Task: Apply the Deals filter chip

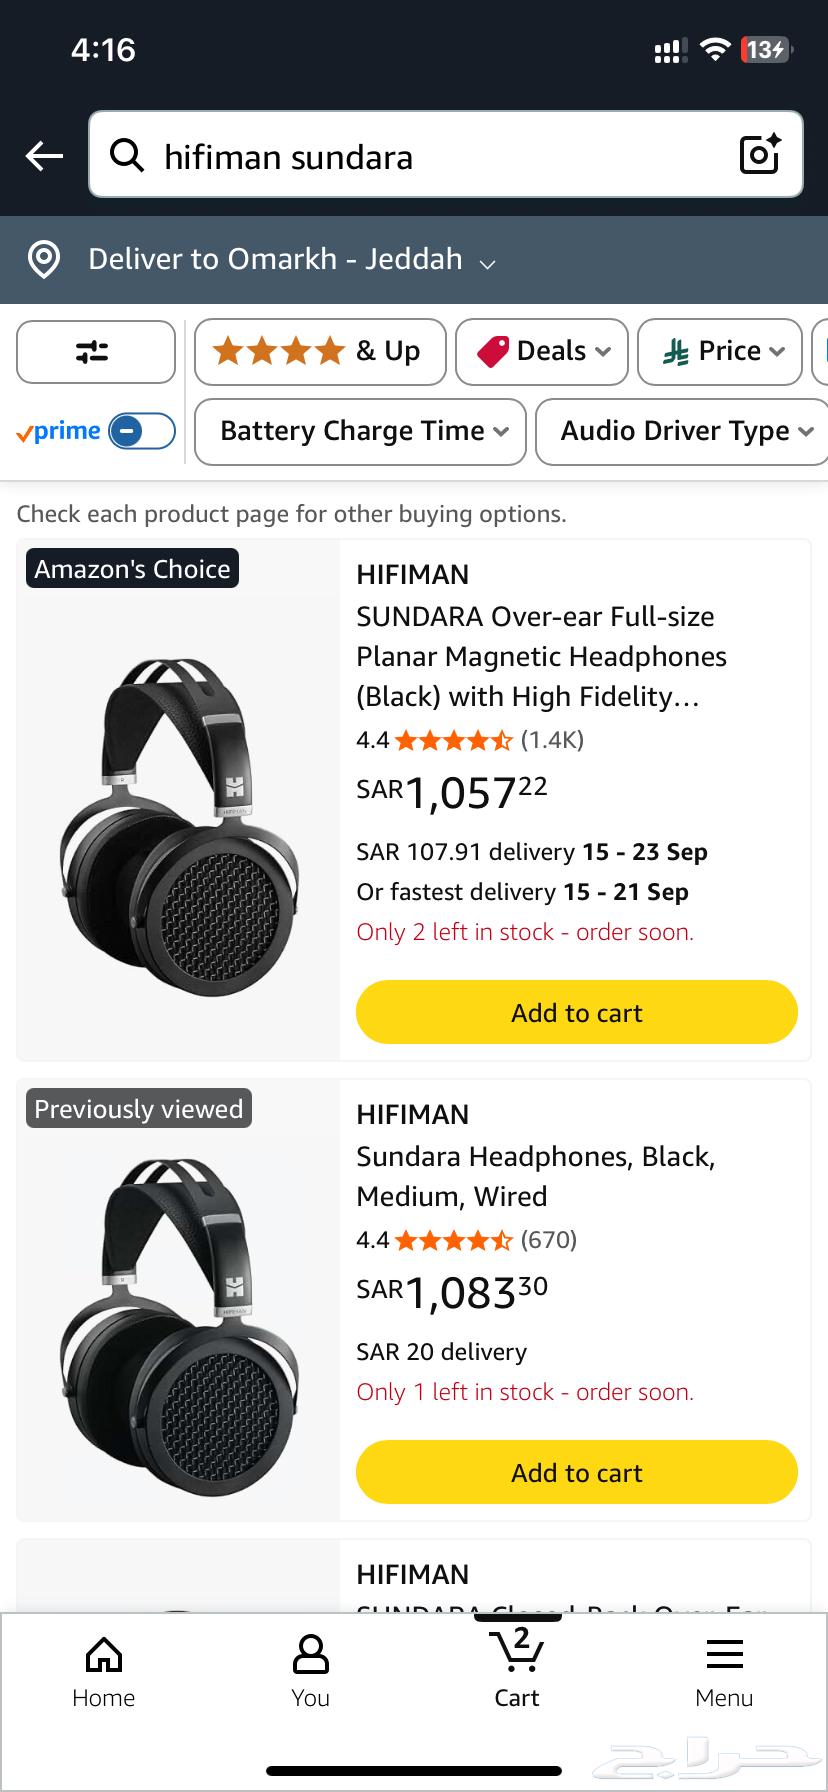Action: click(541, 352)
